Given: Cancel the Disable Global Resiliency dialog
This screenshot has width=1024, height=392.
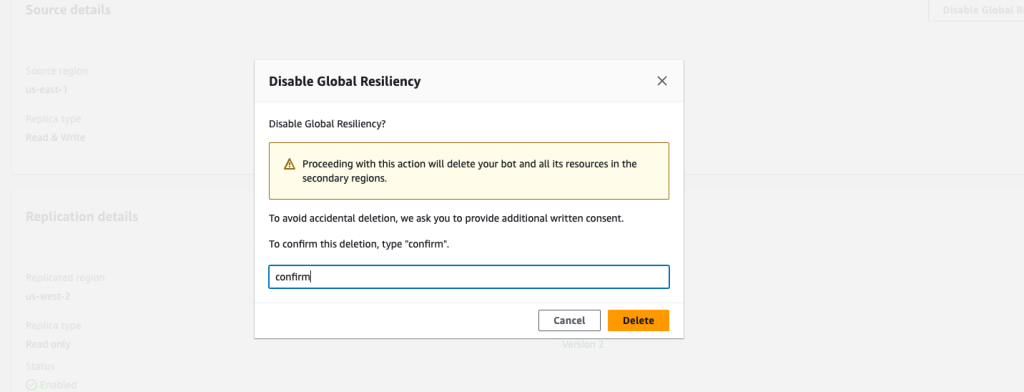Looking at the screenshot, I should coord(569,320).
